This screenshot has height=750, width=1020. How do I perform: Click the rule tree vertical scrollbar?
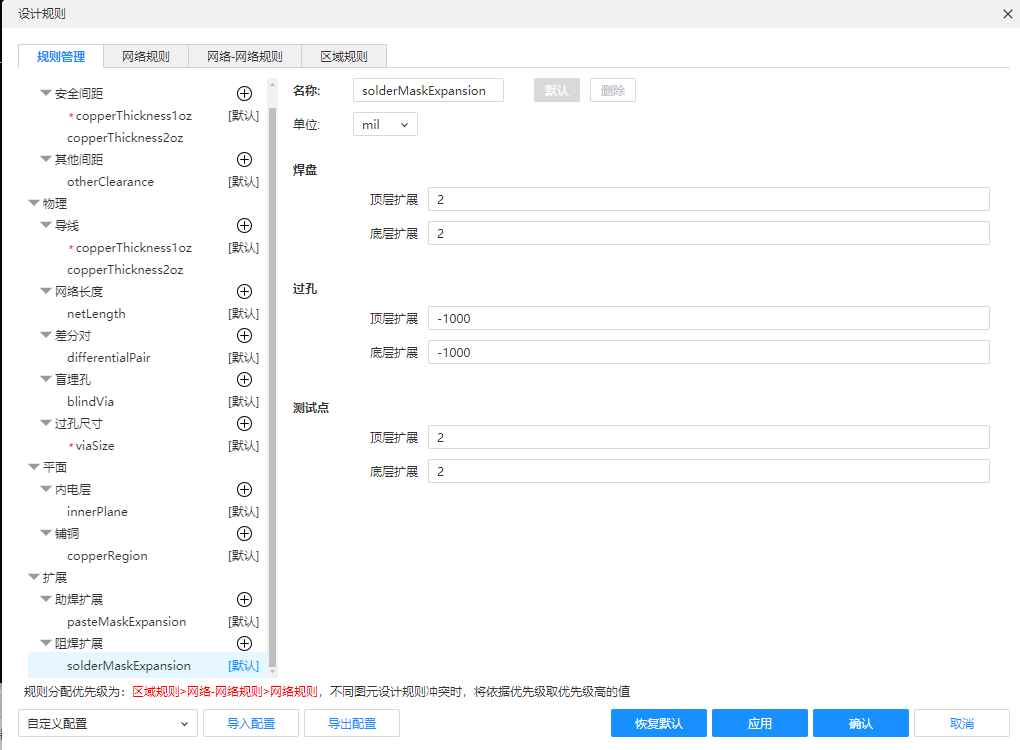click(x=272, y=380)
